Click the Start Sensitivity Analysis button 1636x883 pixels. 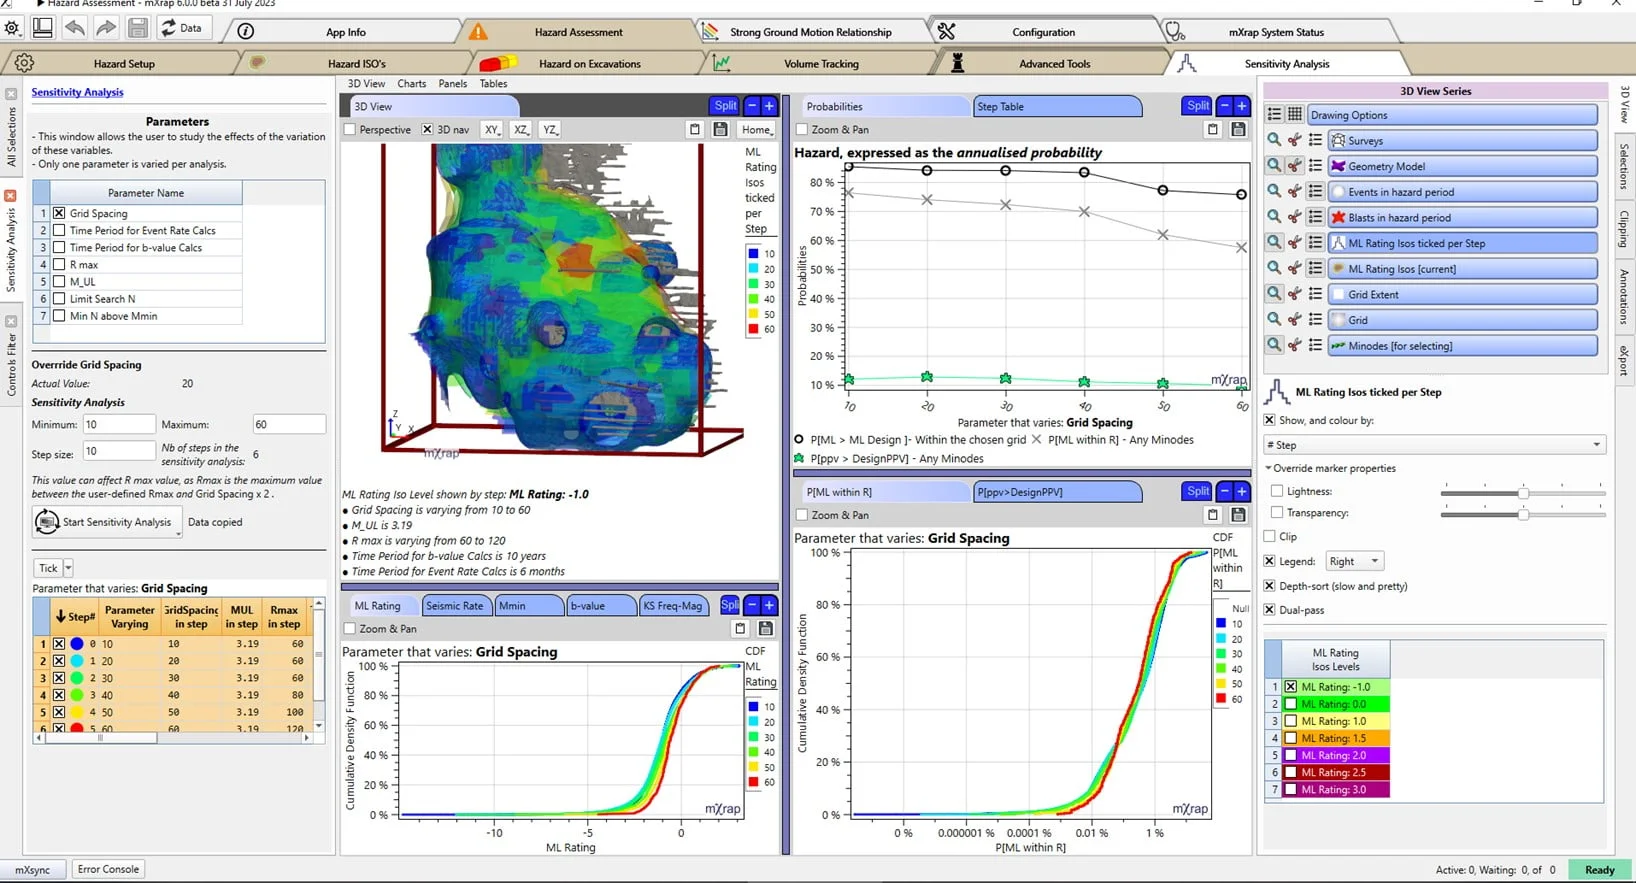click(x=107, y=522)
